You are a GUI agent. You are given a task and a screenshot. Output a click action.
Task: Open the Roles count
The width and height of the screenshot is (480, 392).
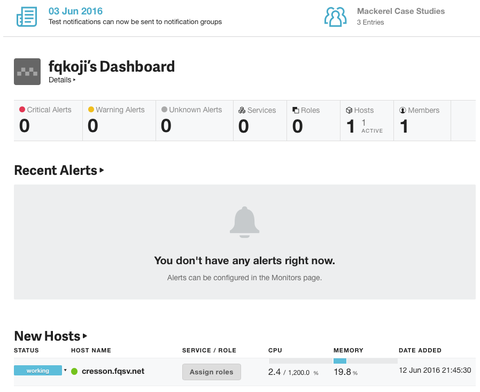298,126
